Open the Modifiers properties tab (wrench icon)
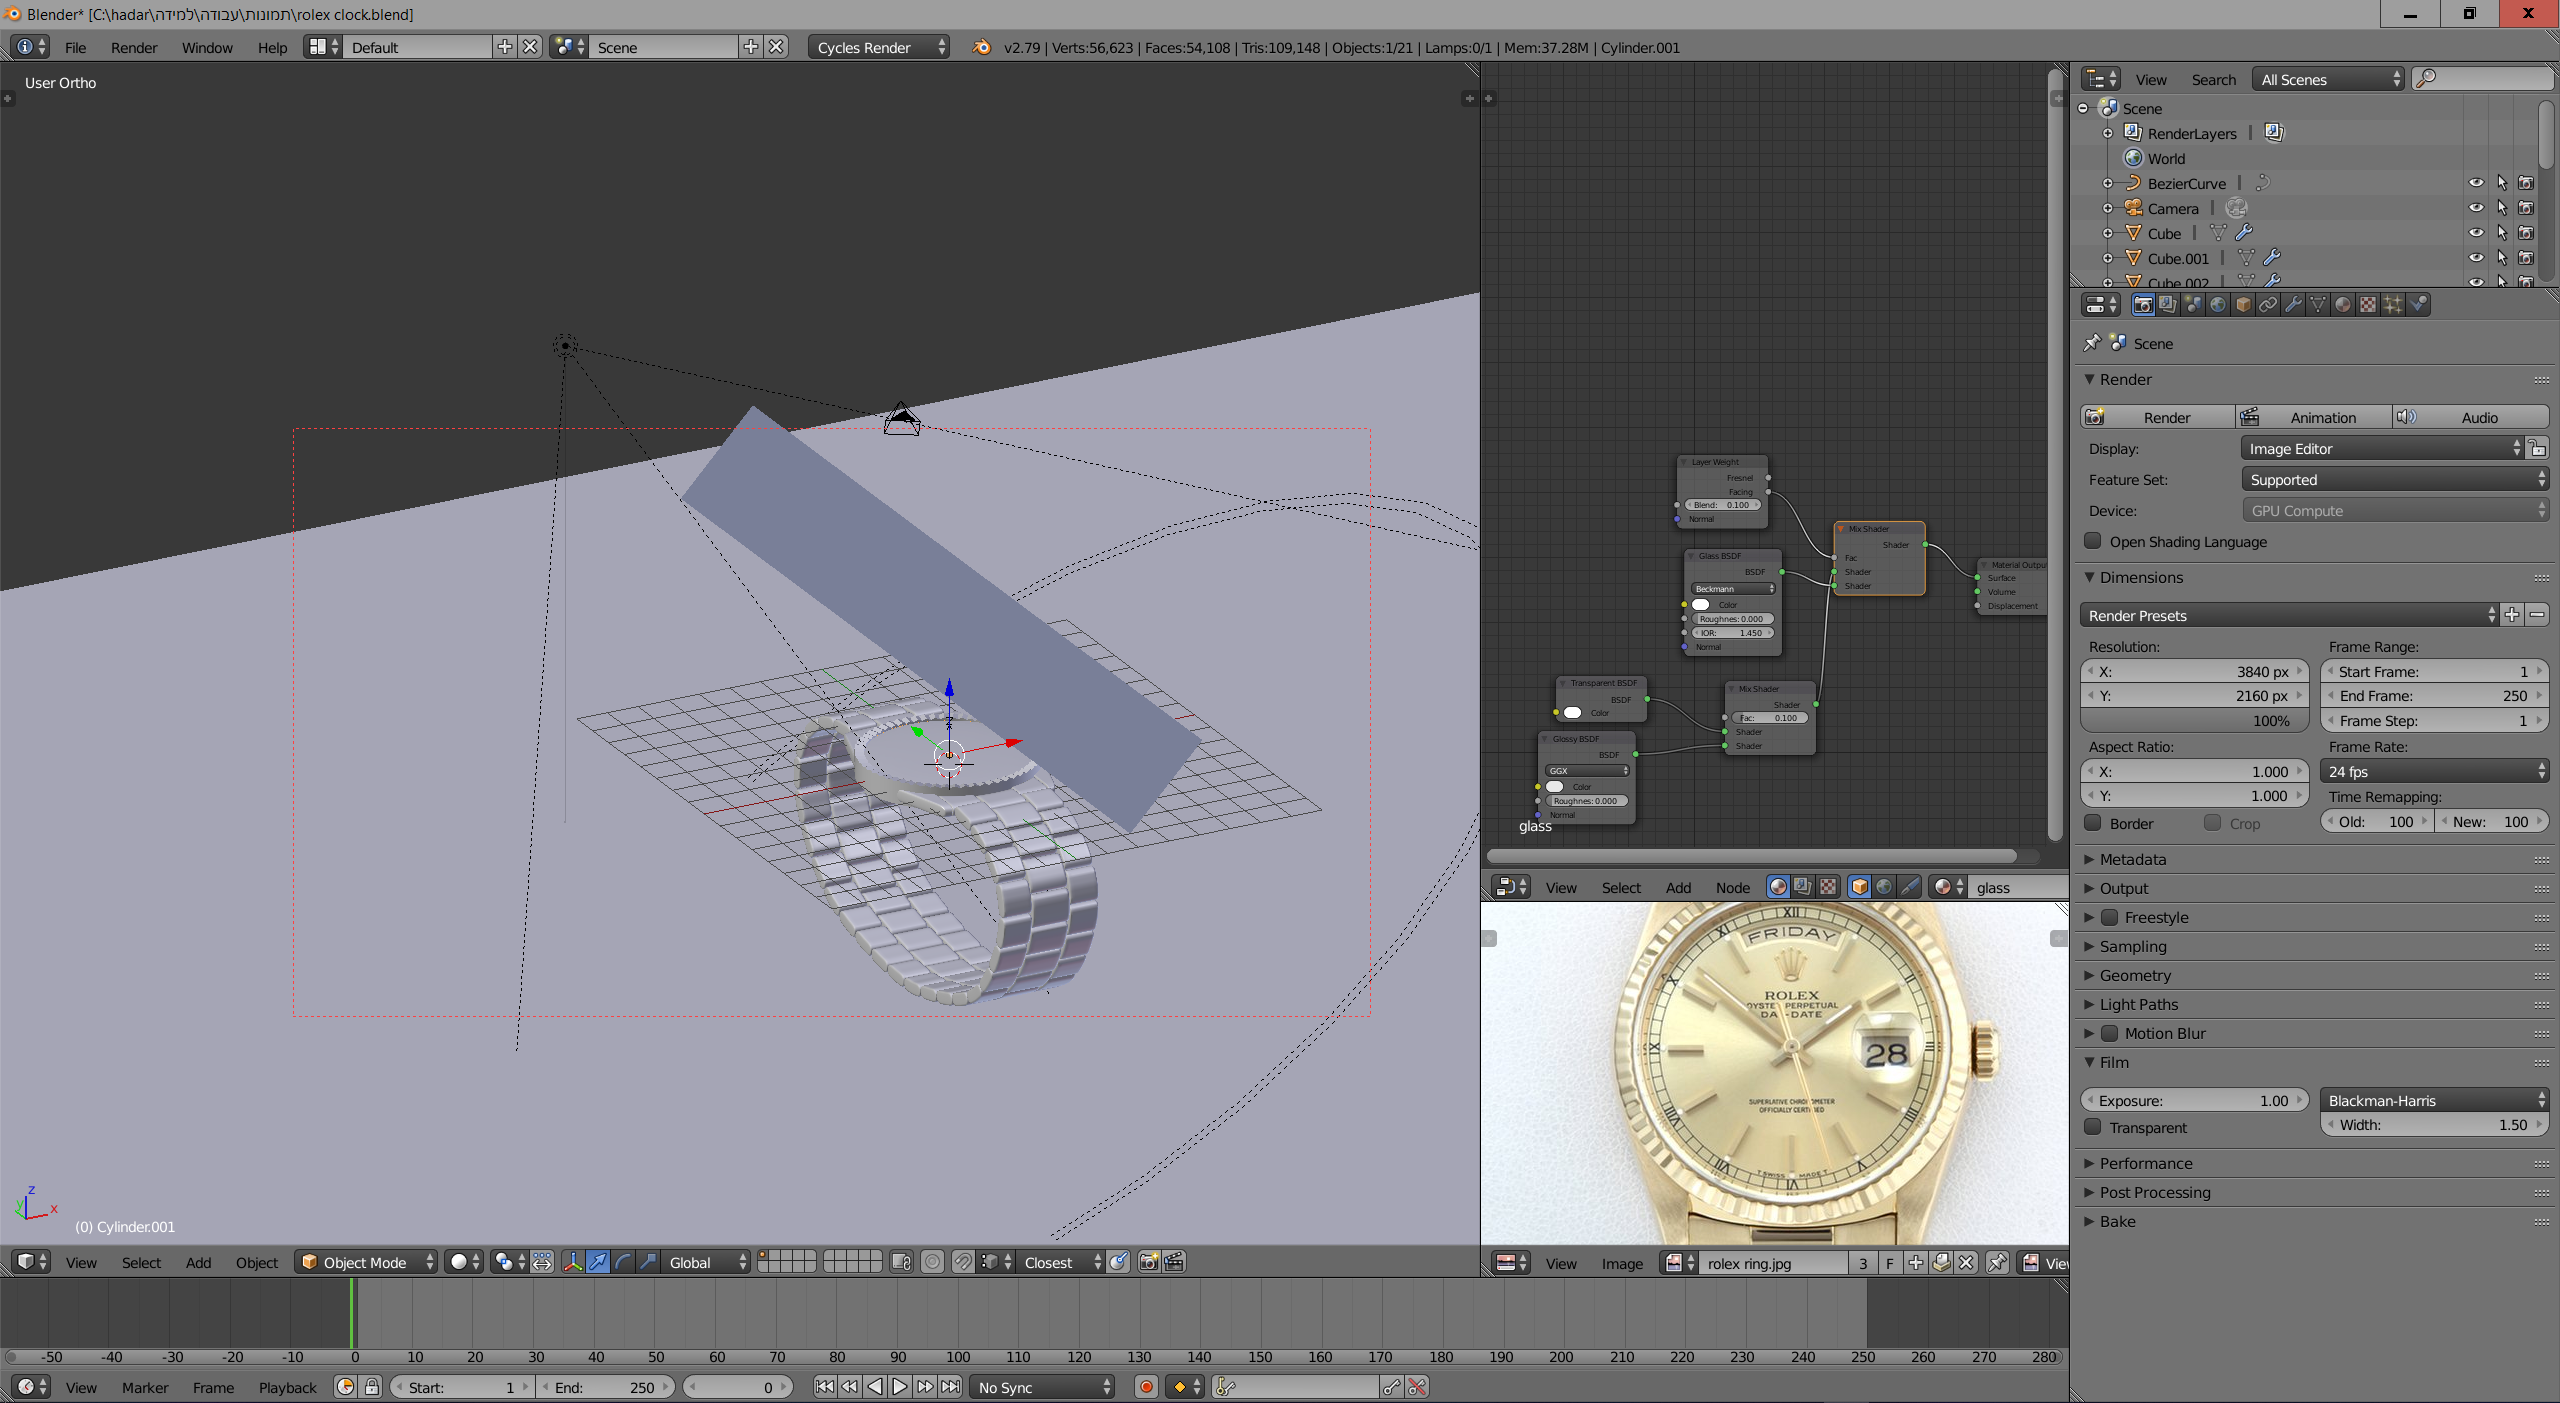The image size is (2560, 1403). coord(2292,305)
